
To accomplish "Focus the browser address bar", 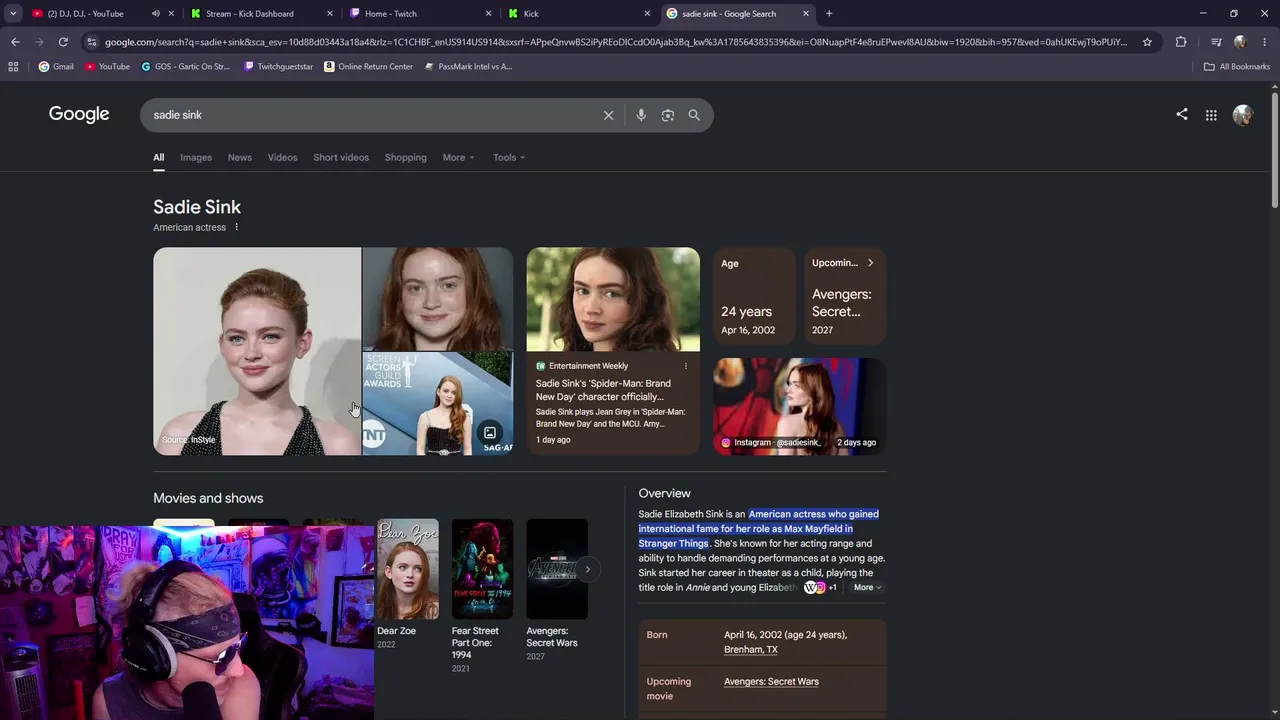I will [x=615, y=42].
